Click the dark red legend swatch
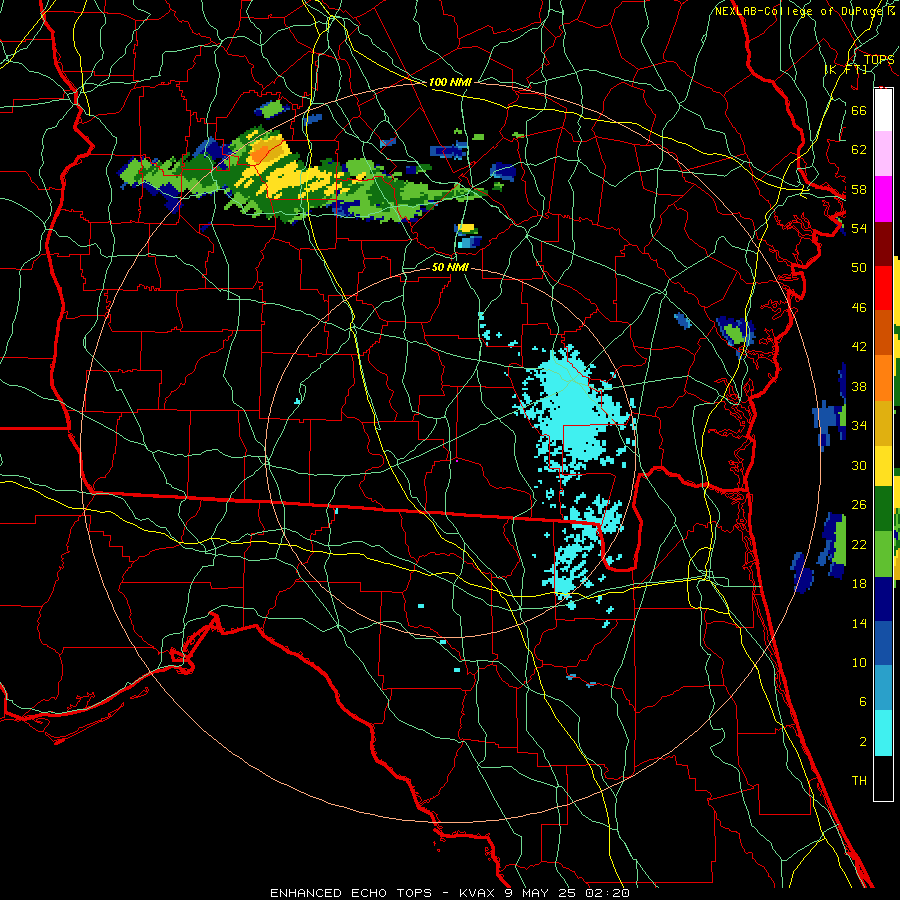The height and width of the screenshot is (900, 900). click(883, 243)
